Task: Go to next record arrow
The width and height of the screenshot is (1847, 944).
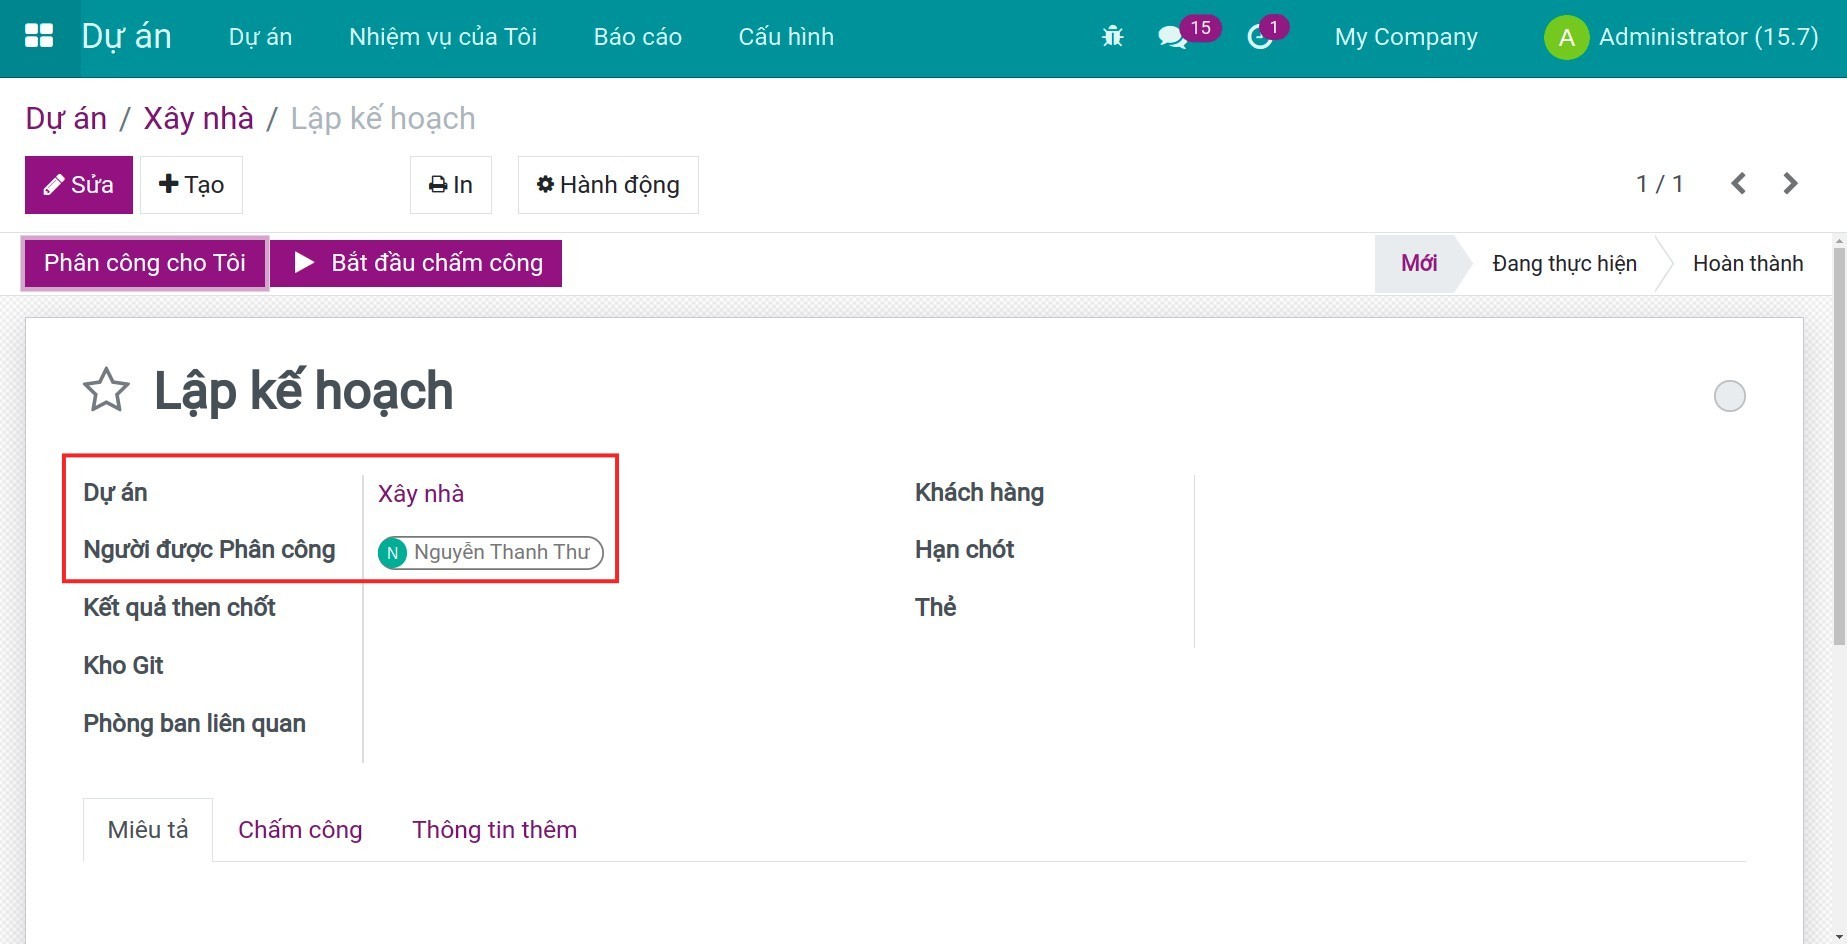Action: [1790, 184]
